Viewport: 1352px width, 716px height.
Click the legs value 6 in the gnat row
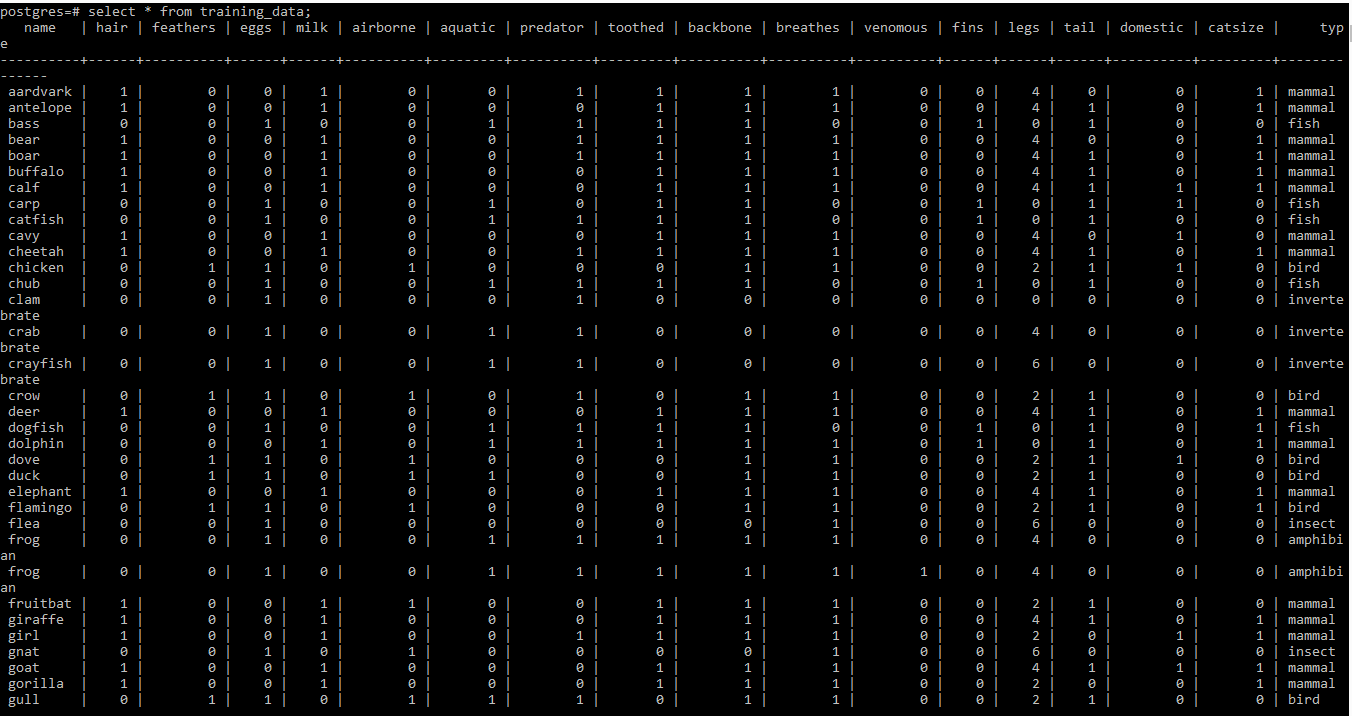pyautogui.click(x=1035, y=652)
